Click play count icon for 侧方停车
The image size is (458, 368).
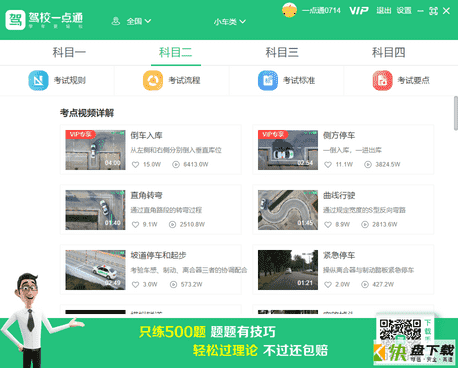(368, 164)
